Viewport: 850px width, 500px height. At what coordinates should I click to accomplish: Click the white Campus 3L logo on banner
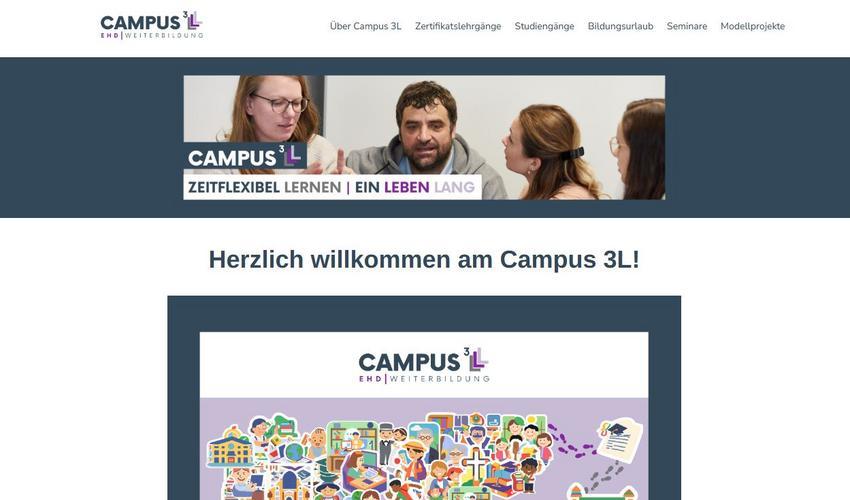[x=244, y=157]
